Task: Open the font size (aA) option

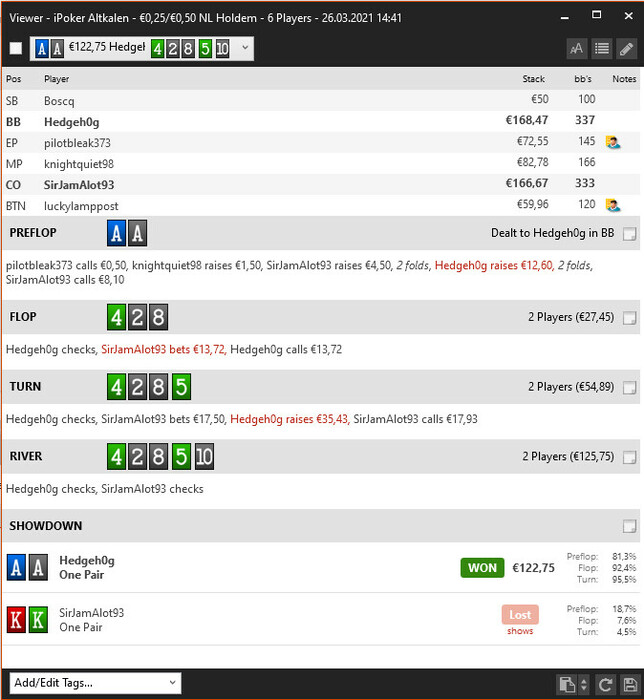Action: (576, 49)
